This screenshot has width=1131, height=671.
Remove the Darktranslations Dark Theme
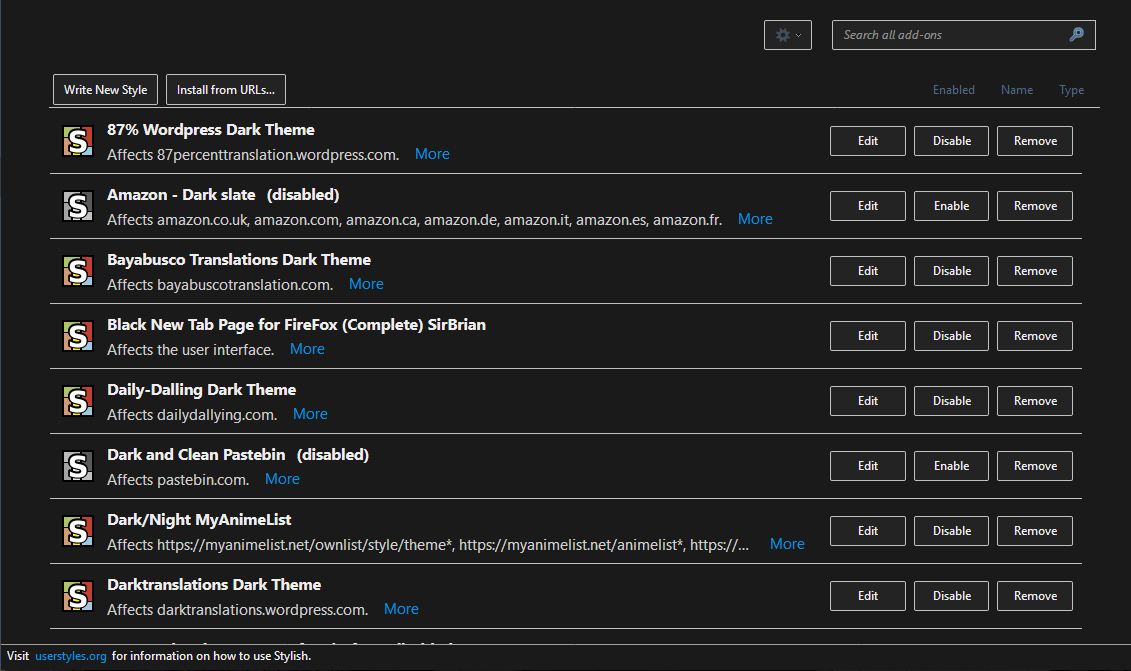click(1035, 595)
